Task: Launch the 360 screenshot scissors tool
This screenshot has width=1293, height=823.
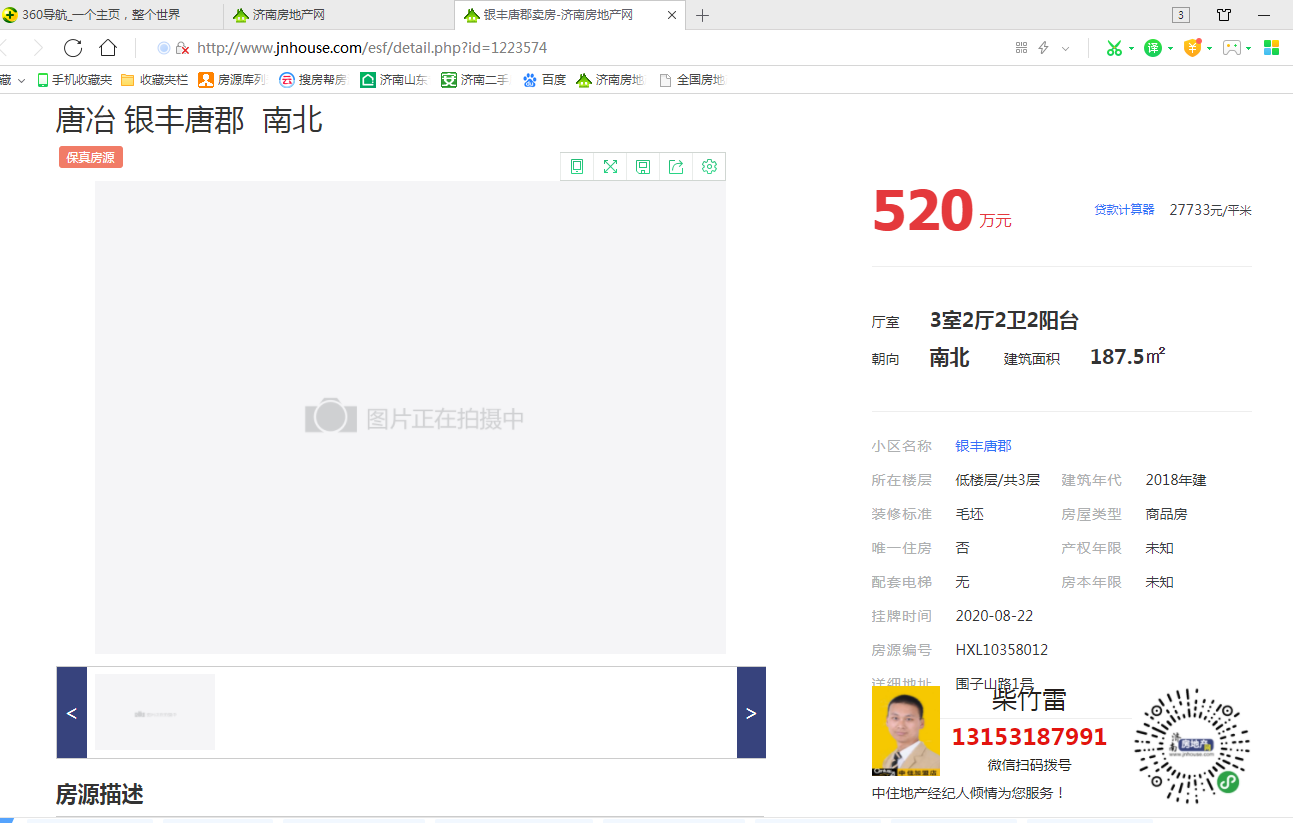Action: [x=1113, y=47]
